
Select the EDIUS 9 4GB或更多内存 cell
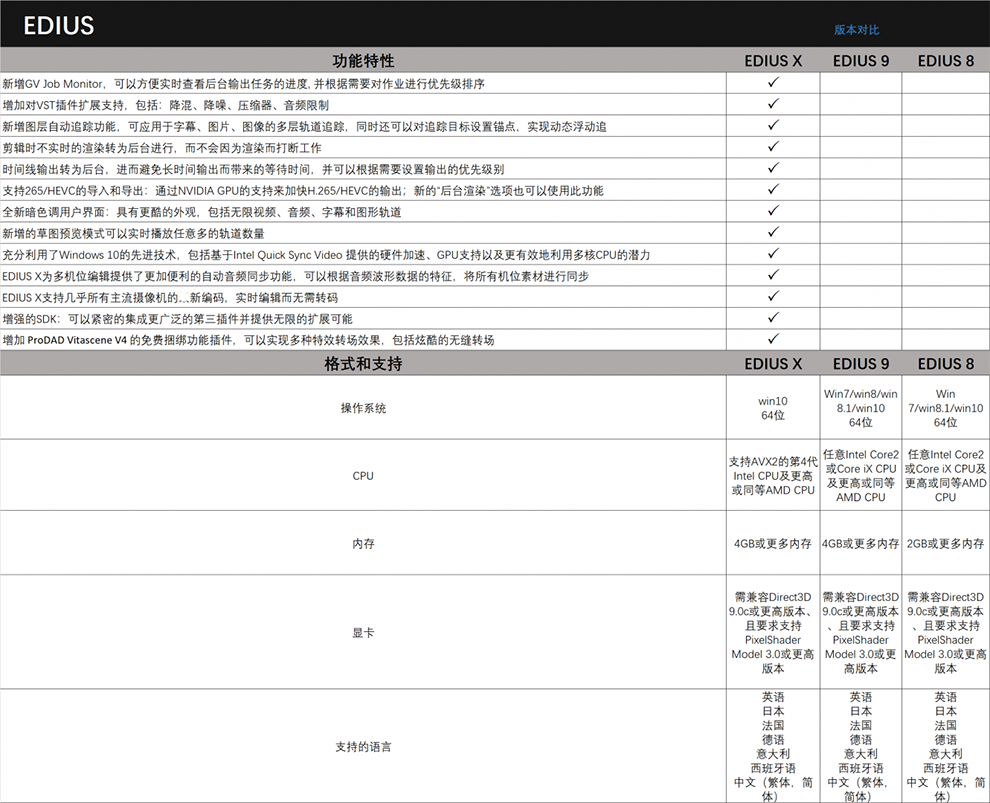861,544
